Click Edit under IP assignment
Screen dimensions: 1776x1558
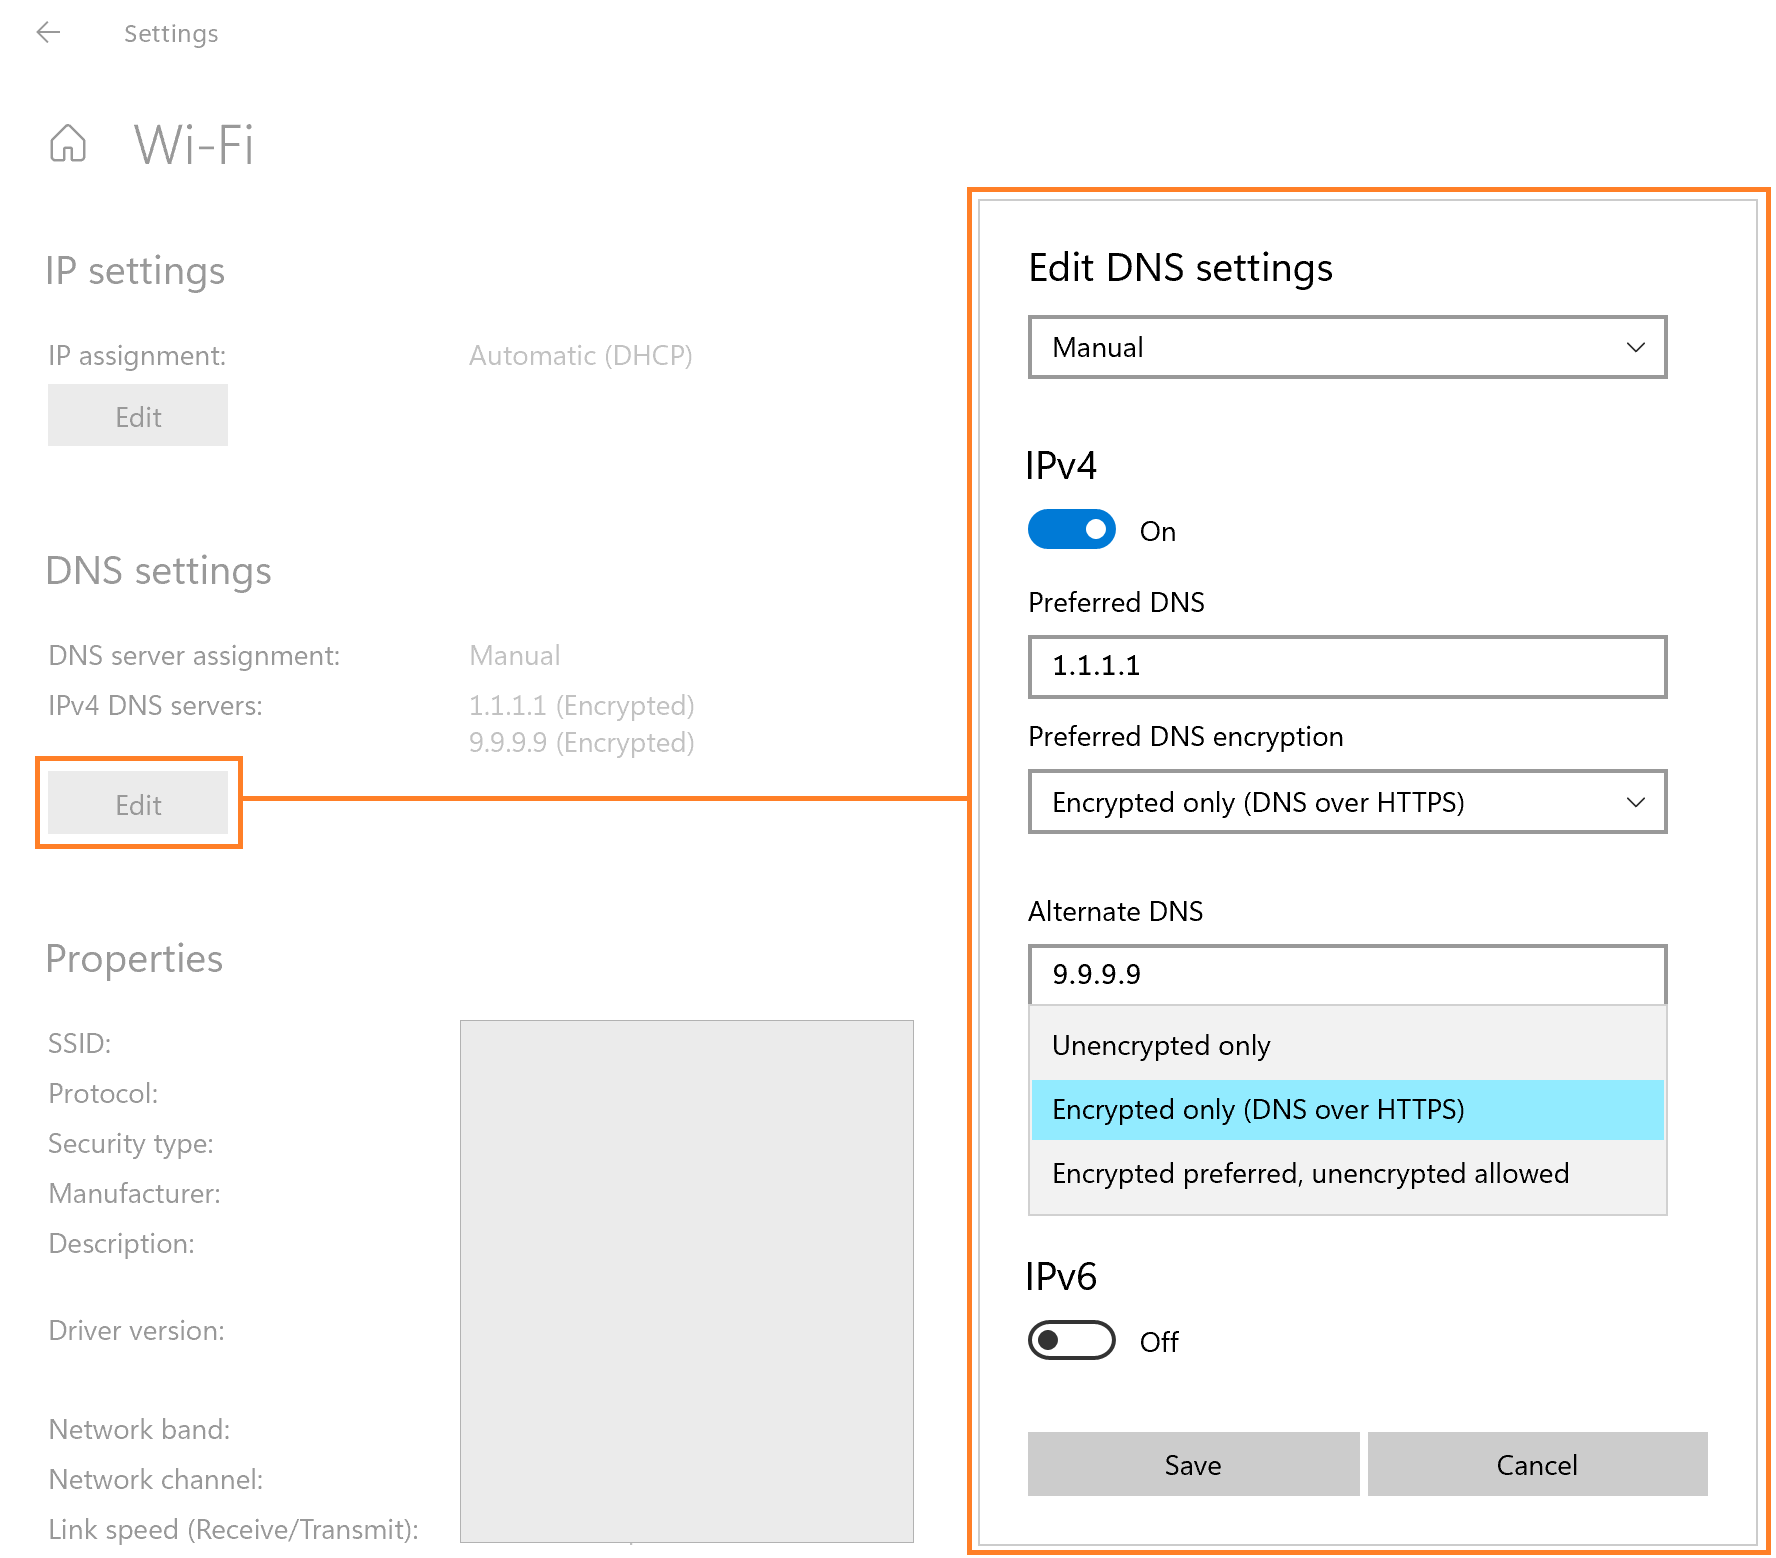click(x=138, y=415)
